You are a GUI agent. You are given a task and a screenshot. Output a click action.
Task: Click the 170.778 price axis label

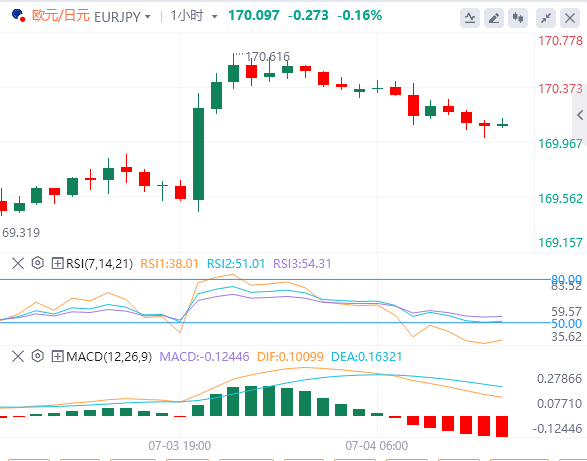(560, 40)
